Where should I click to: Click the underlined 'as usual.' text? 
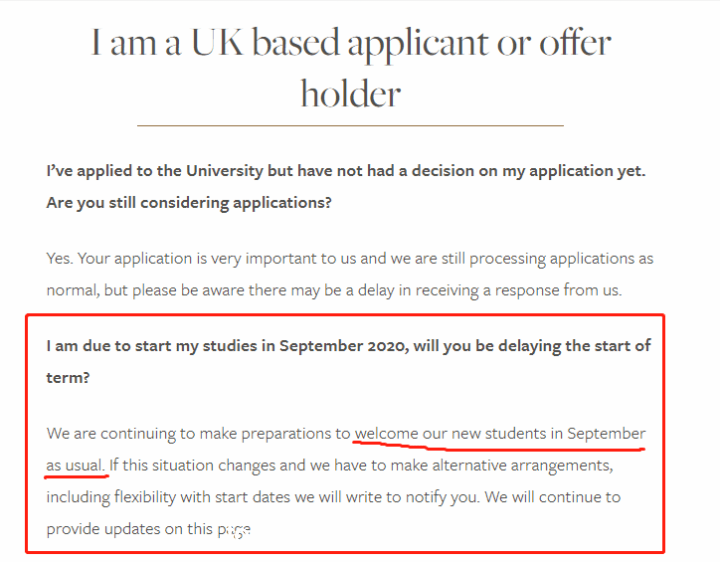click(76, 466)
